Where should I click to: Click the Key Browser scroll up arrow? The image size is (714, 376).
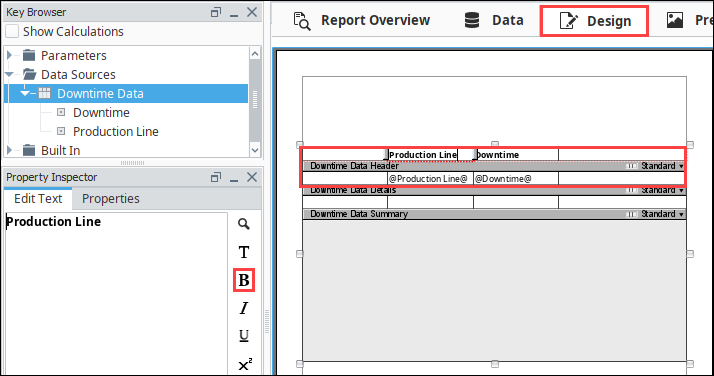coord(255,54)
